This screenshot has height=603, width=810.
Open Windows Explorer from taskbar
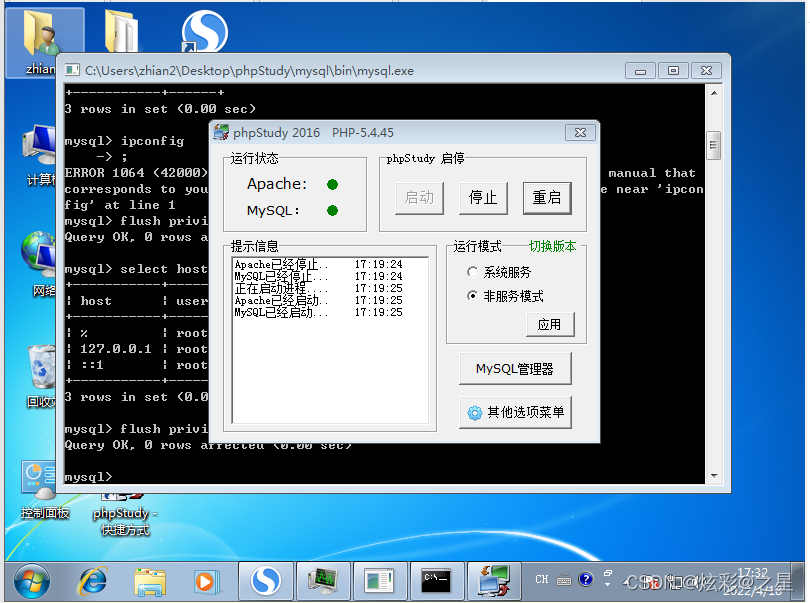coord(150,582)
